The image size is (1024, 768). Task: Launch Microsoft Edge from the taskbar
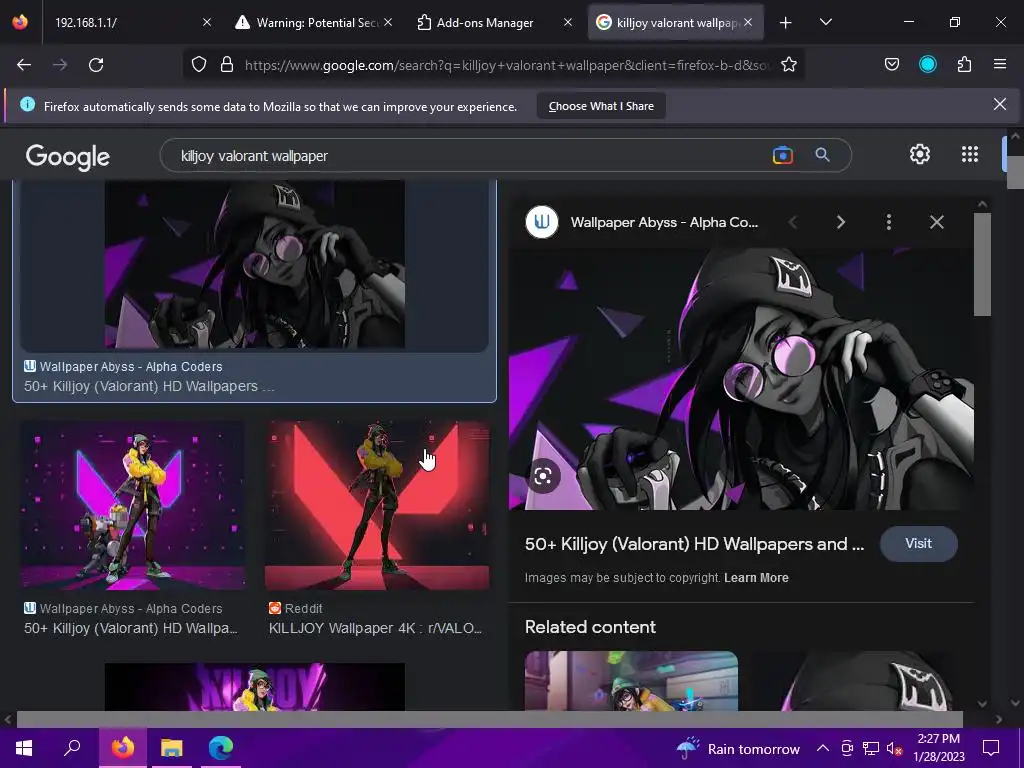pos(221,748)
